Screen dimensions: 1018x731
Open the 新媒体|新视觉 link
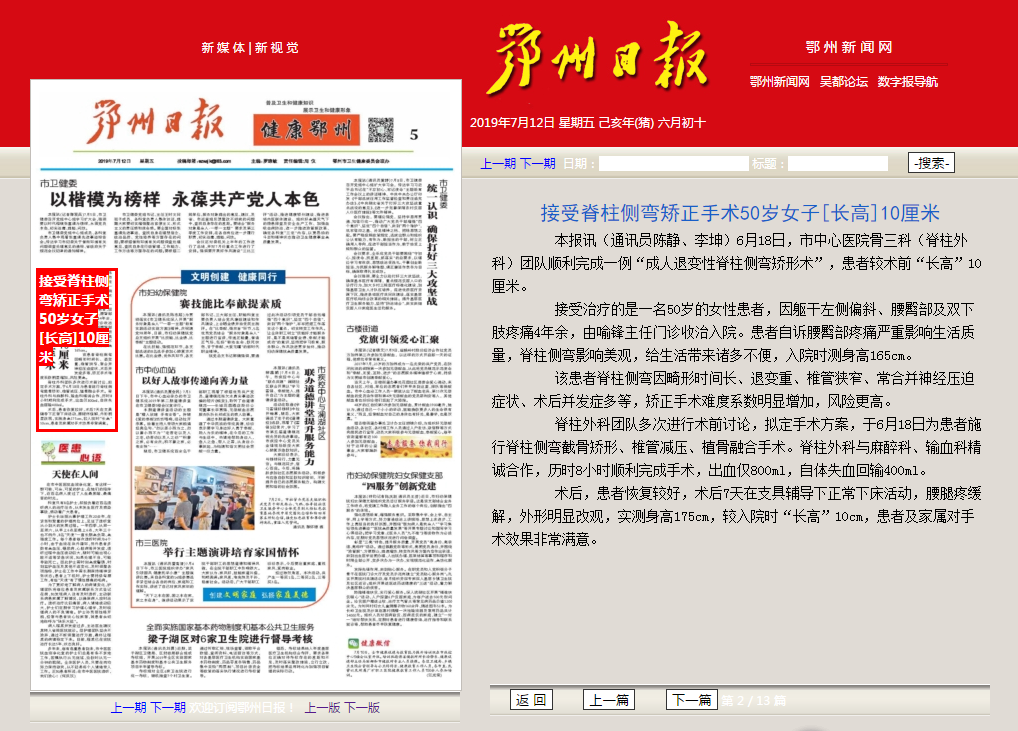249,48
